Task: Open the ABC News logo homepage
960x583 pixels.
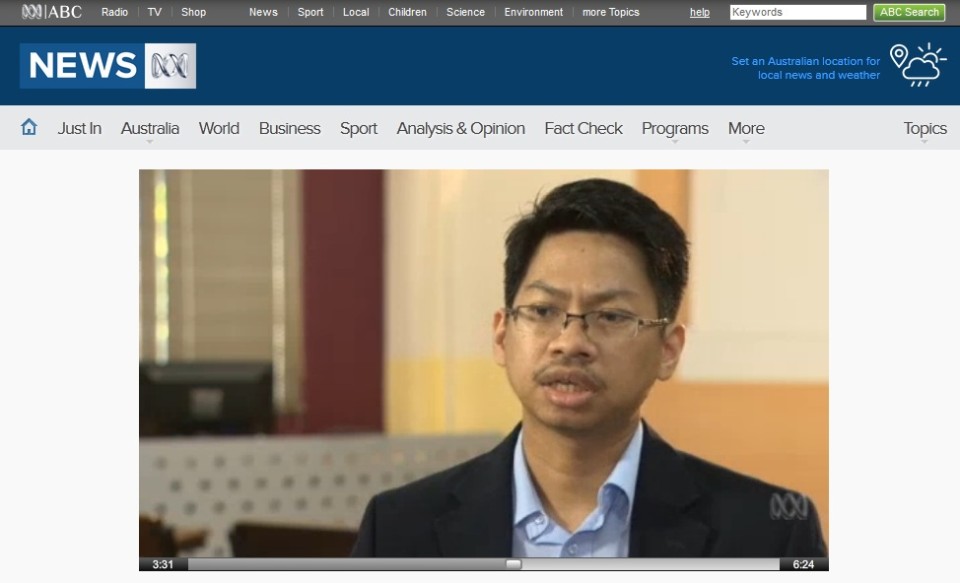Action: (x=108, y=66)
